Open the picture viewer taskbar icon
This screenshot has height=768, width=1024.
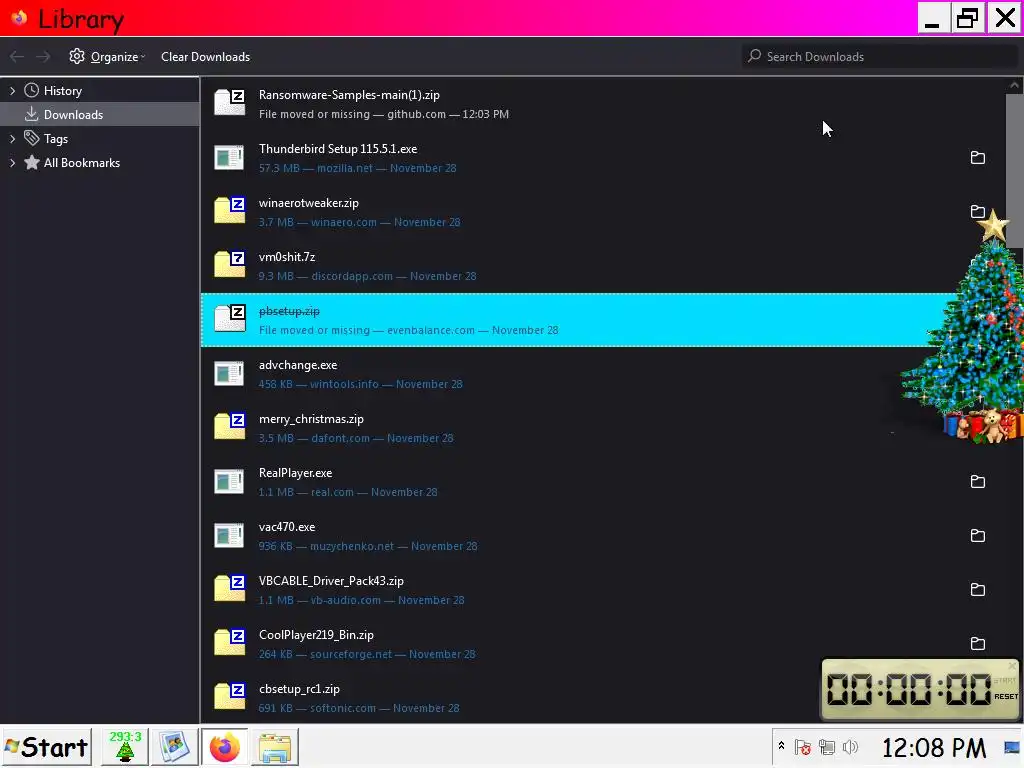click(x=174, y=747)
